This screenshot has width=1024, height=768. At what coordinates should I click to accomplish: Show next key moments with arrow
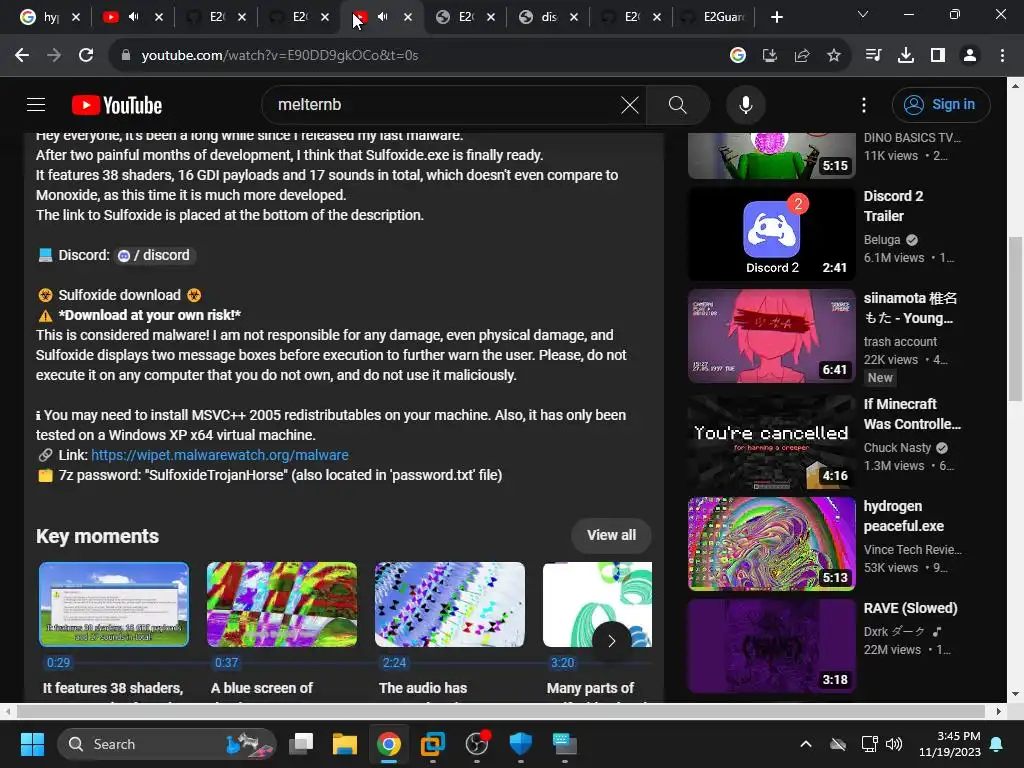point(611,641)
